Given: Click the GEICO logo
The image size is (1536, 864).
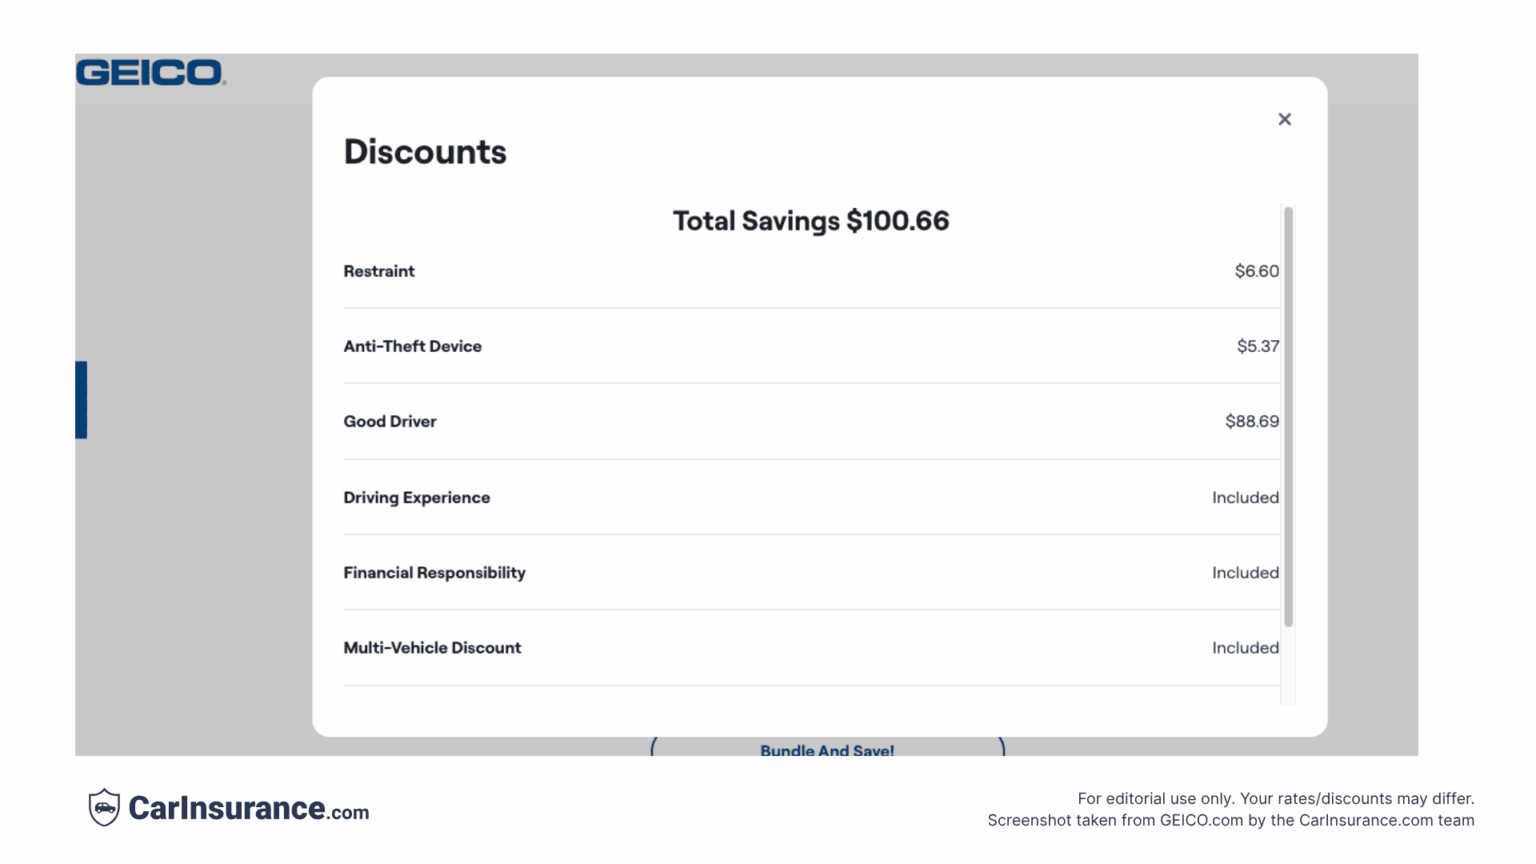Looking at the screenshot, I should [x=150, y=71].
